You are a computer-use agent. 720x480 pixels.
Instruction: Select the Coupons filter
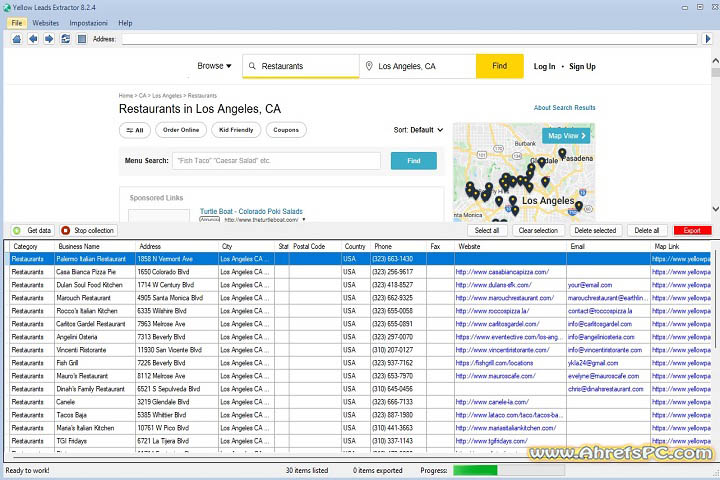[286, 130]
